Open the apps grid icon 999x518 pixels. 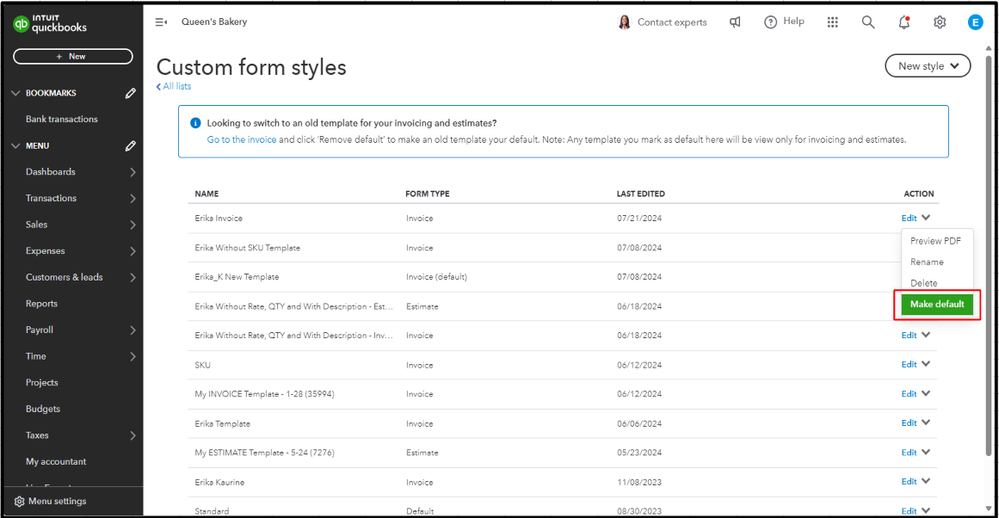click(833, 22)
